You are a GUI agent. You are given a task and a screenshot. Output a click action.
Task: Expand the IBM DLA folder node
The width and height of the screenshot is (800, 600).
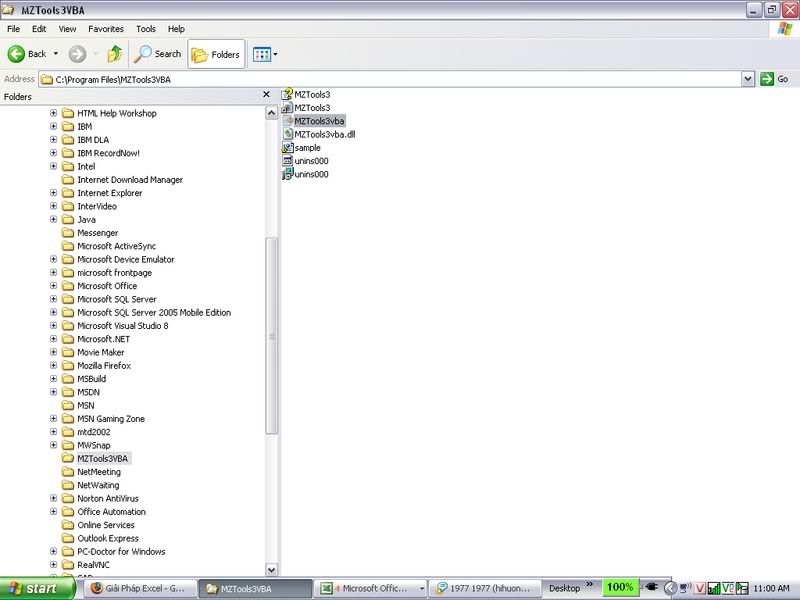tap(54, 139)
